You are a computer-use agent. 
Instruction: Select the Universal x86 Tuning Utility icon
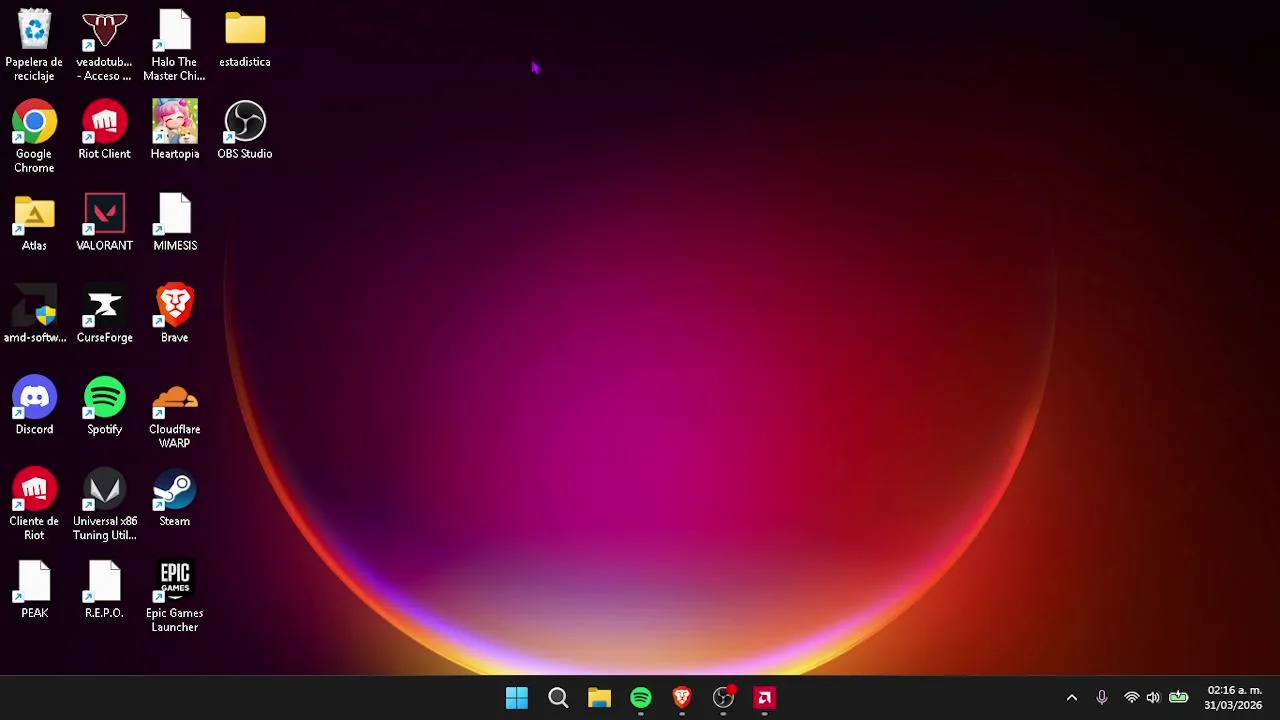click(104, 505)
